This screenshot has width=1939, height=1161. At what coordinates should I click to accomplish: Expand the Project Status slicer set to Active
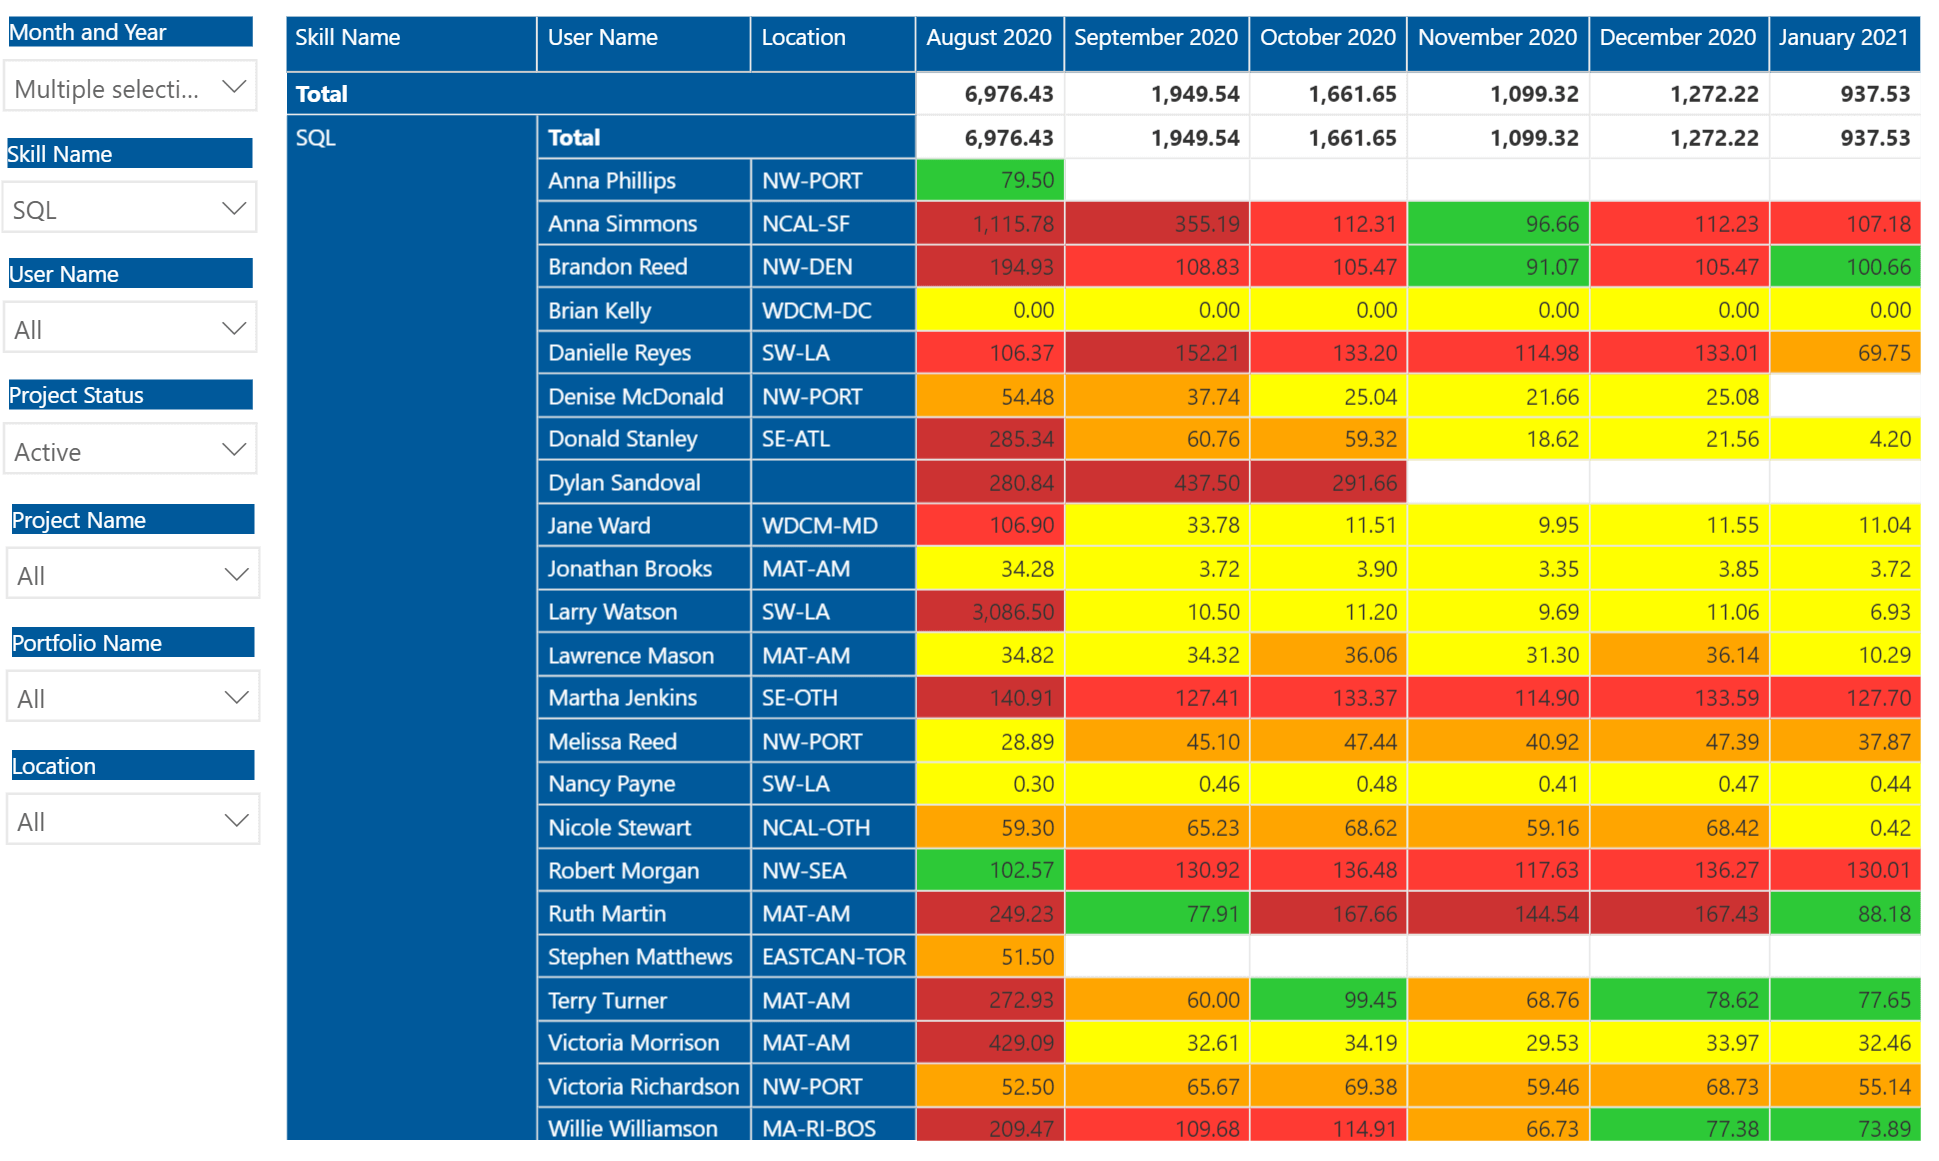130,451
